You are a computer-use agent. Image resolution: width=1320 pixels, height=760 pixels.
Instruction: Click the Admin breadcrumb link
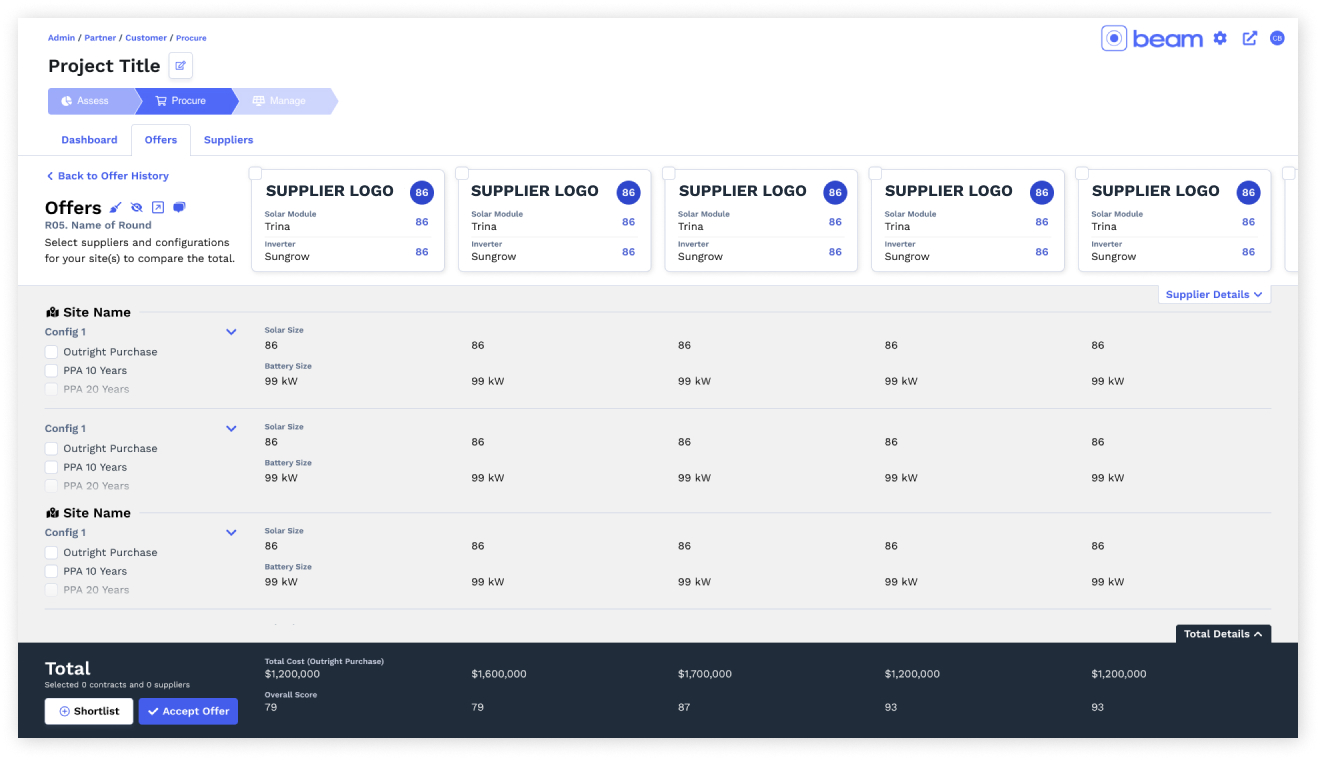(61, 38)
